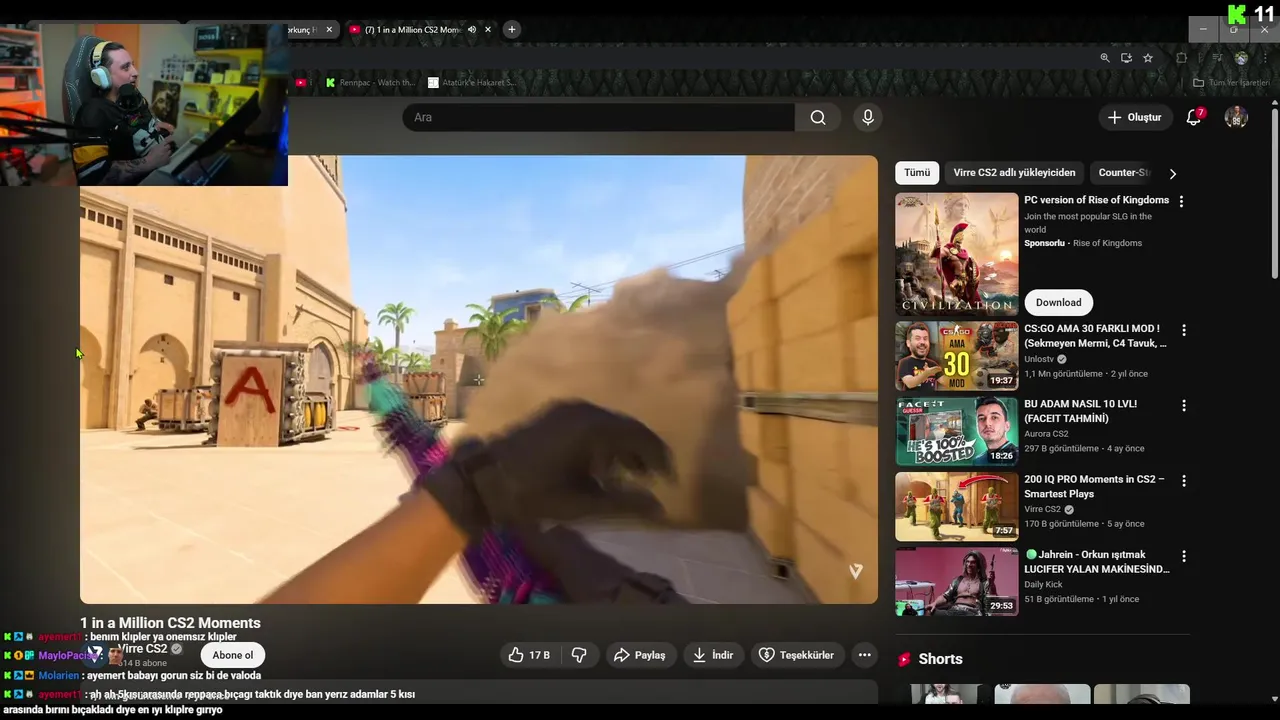This screenshot has height=720, width=1280.
Task: Click Download on Rise of Kingdoms ad
Action: coord(1058,302)
